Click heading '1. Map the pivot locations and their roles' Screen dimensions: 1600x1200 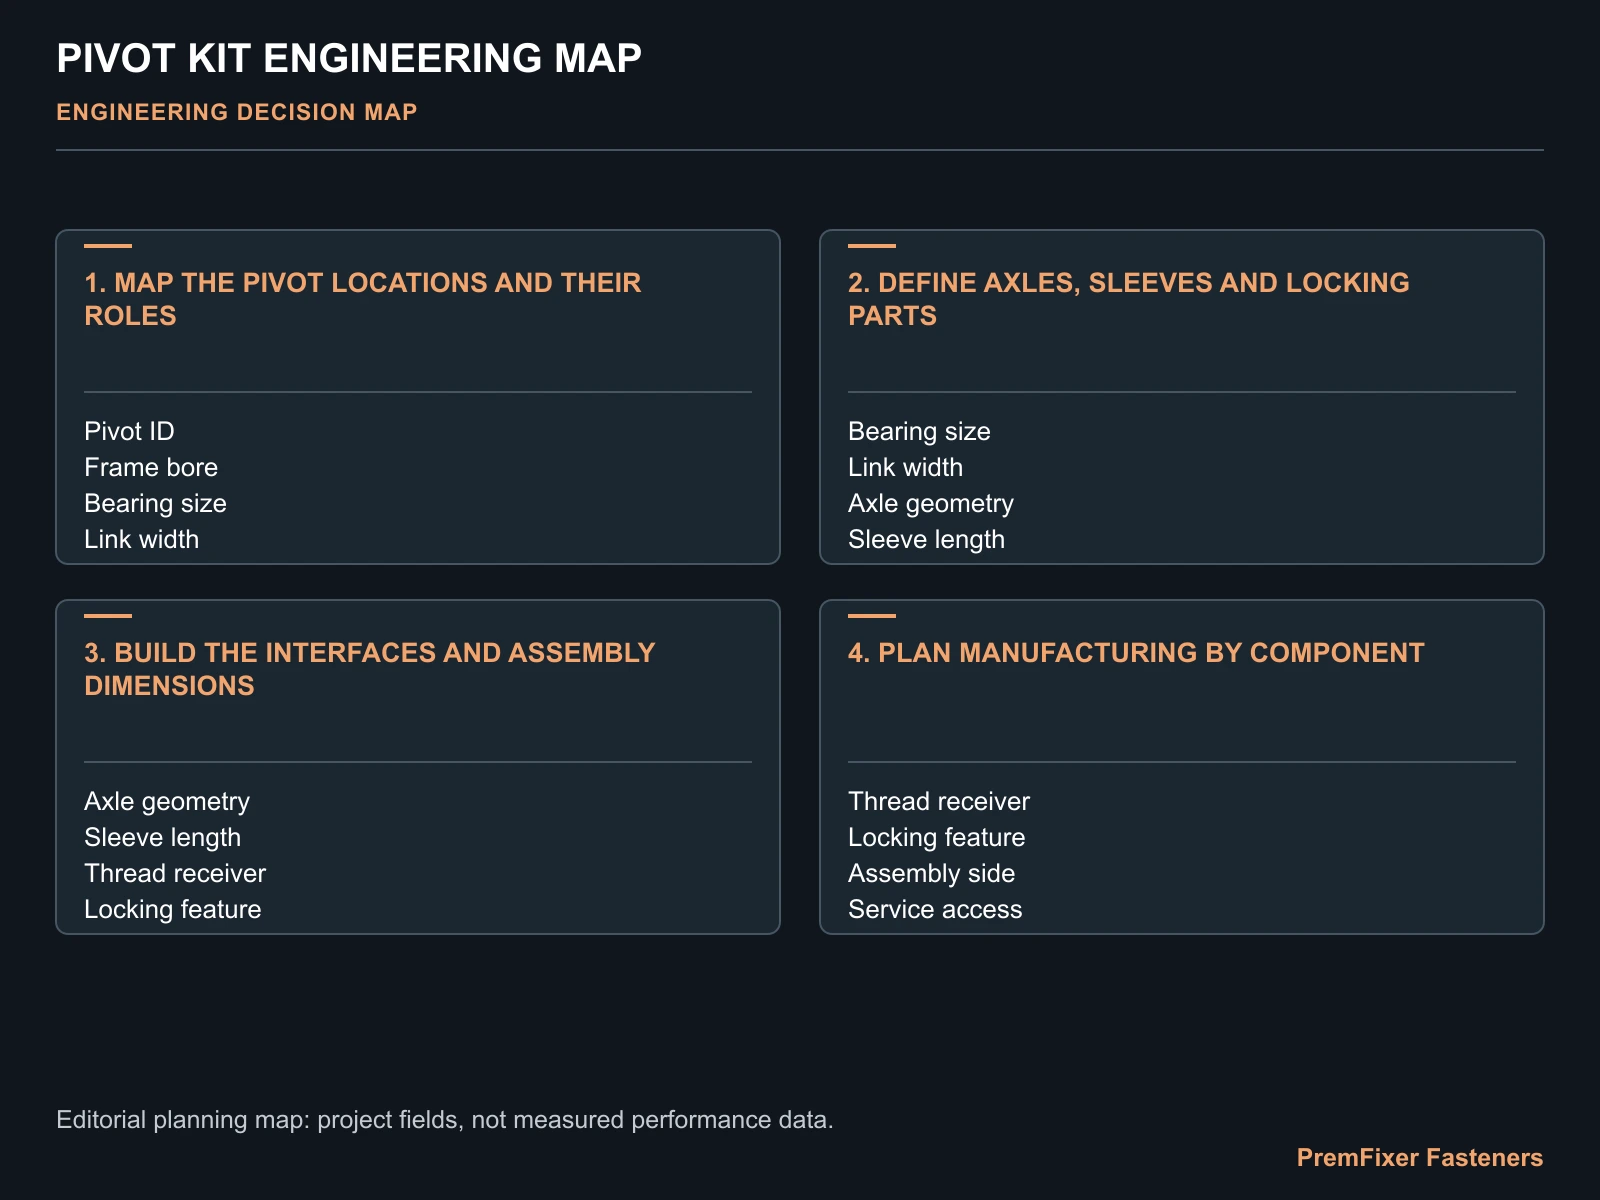[363, 299]
